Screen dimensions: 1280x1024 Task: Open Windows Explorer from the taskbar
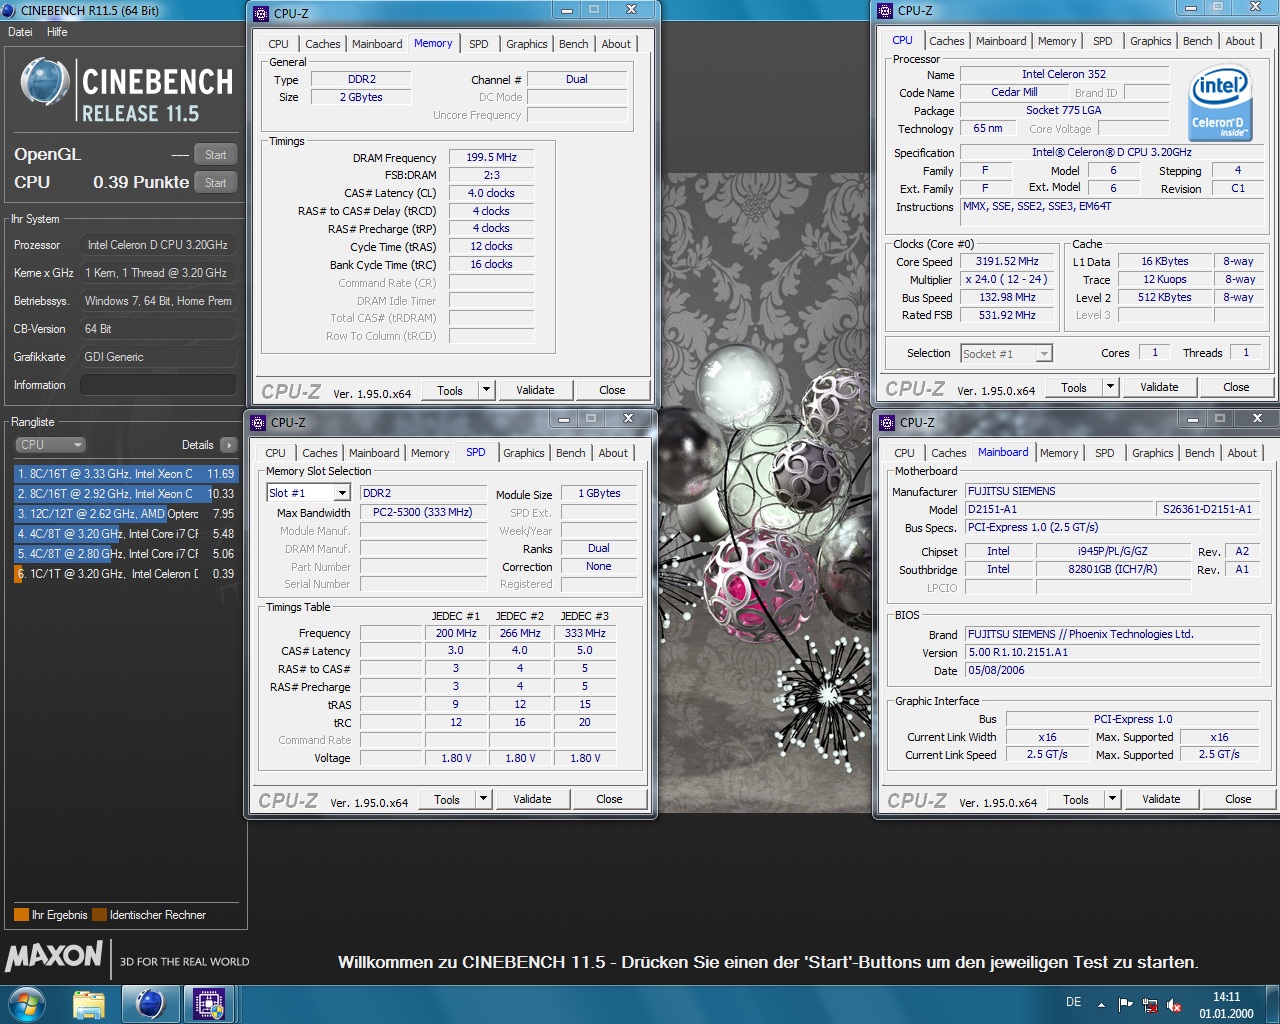pyautogui.click(x=89, y=1004)
